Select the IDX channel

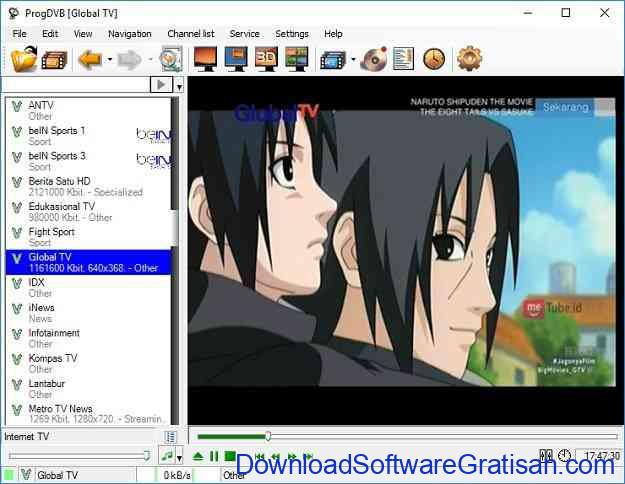pos(88,288)
